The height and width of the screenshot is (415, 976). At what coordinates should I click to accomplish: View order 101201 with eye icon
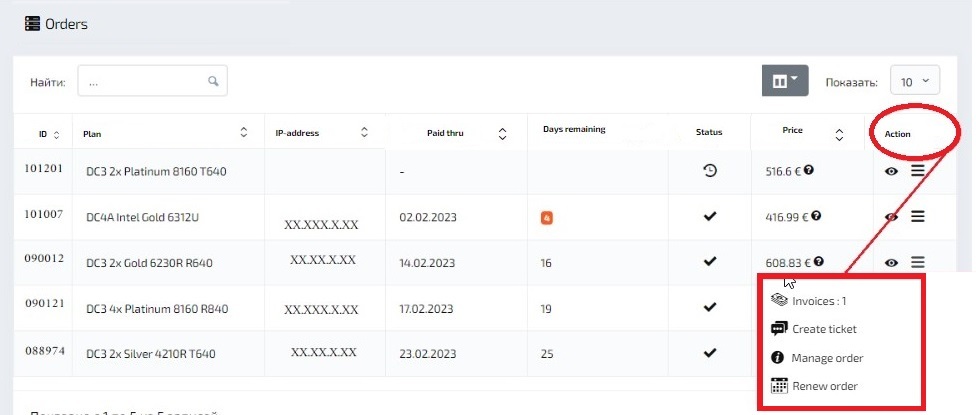[891, 172]
